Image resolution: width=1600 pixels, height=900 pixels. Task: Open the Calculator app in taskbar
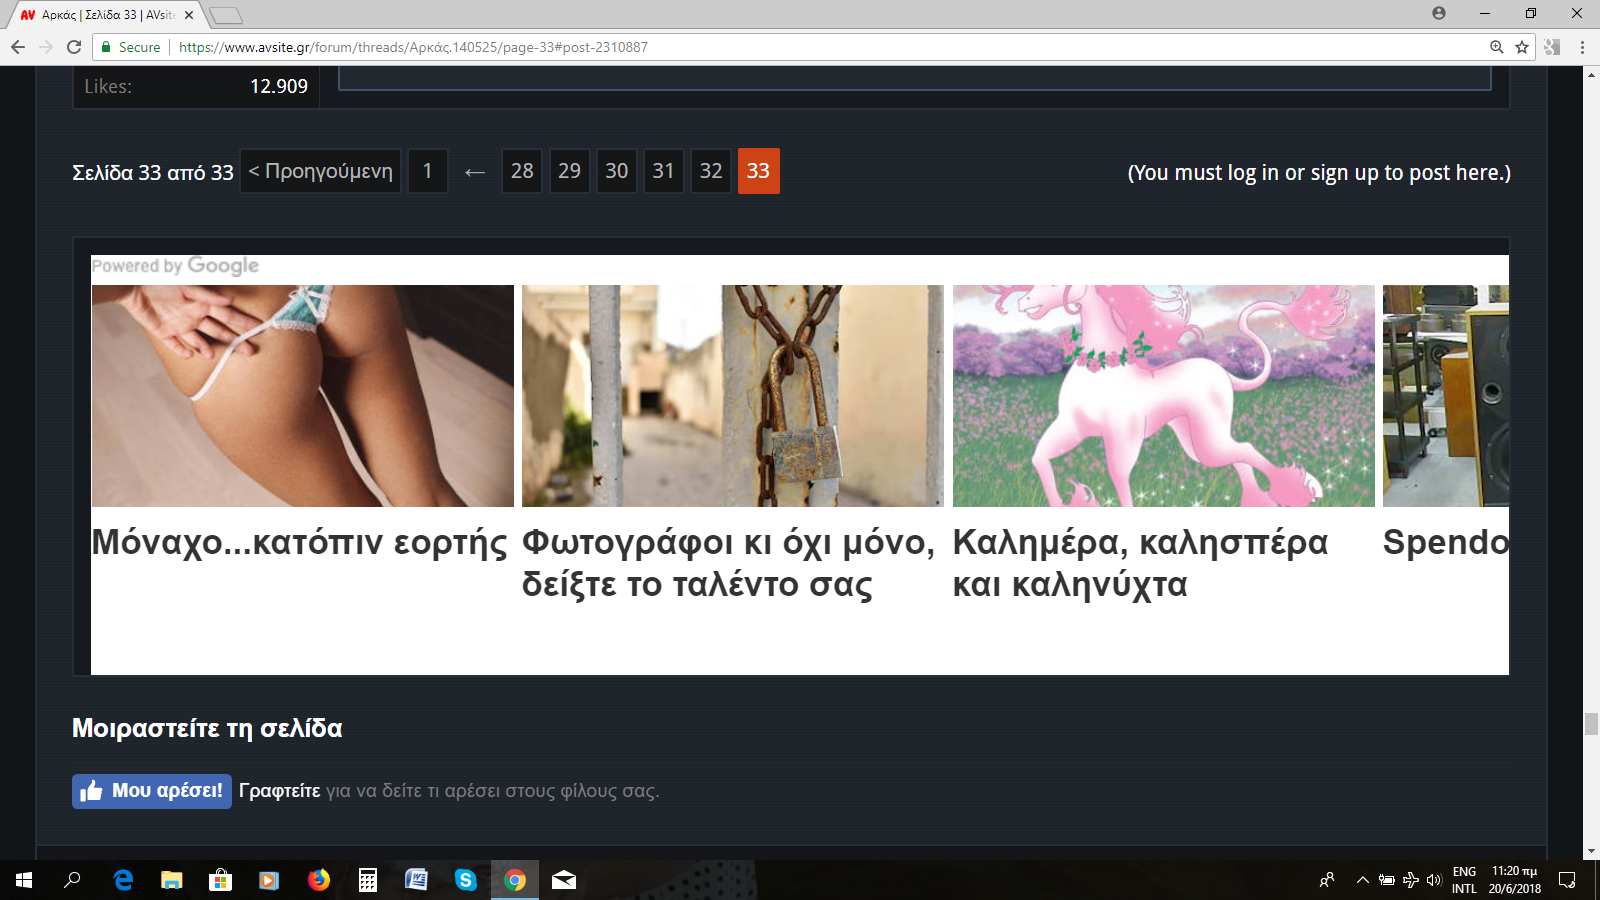pyautogui.click(x=368, y=880)
